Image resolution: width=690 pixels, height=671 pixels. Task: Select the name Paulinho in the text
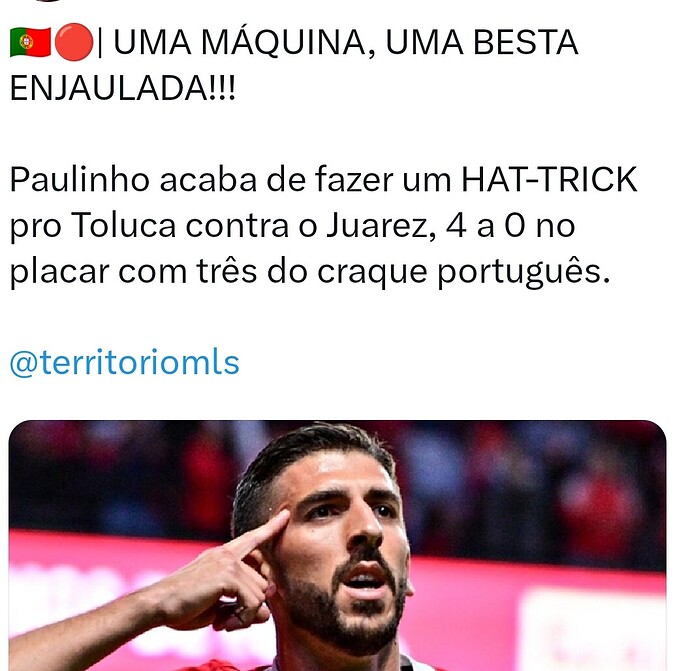point(80,179)
